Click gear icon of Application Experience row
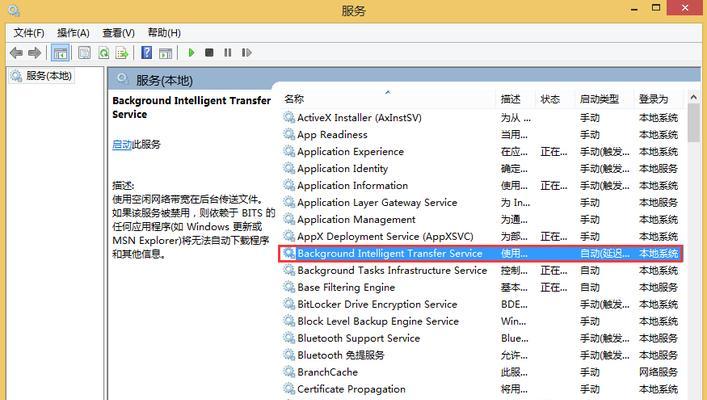 [x=289, y=151]
